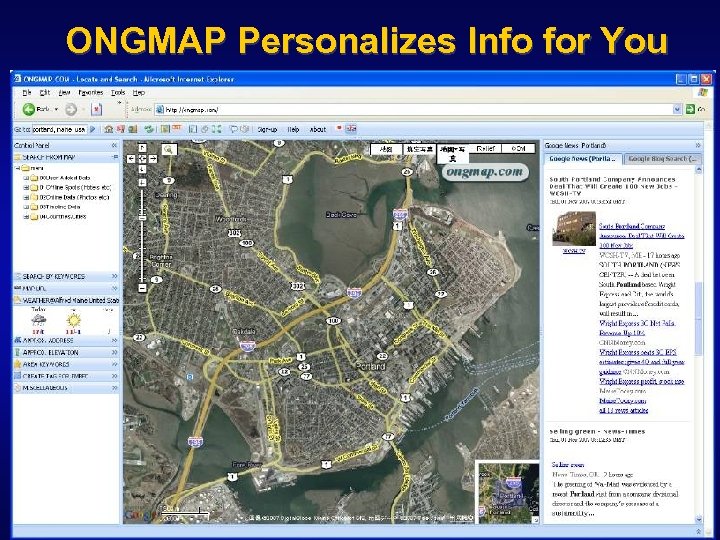Click the mini overview map collapse arrow
720x540 pixels.
[535, 520]
